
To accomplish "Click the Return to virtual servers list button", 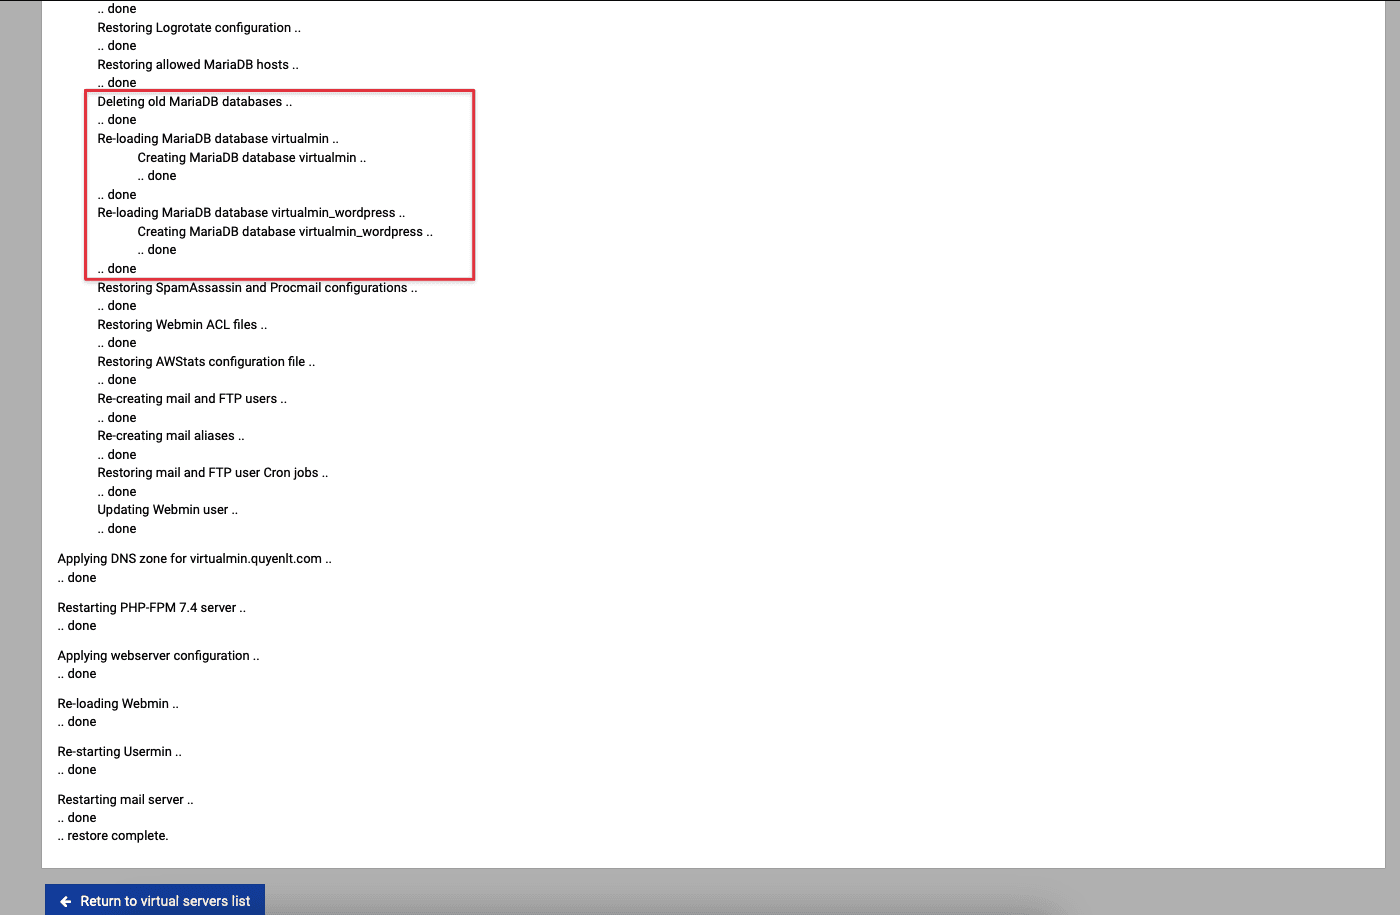I will pyautogui.click(x=155, y=900).
